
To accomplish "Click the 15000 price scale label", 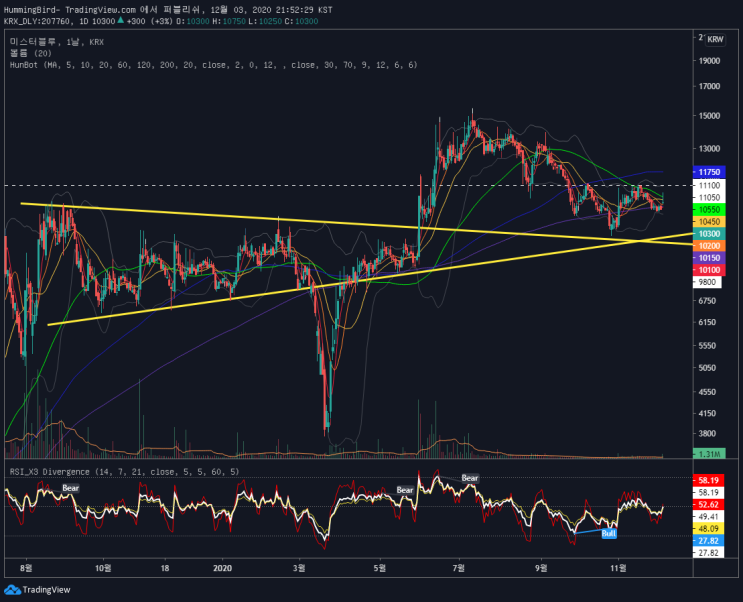I will pos(709,116).
